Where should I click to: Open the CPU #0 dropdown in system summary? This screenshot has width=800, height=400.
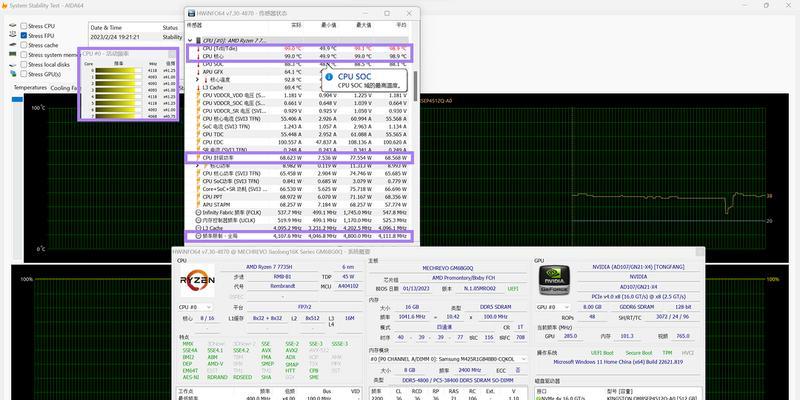(194, 307)
